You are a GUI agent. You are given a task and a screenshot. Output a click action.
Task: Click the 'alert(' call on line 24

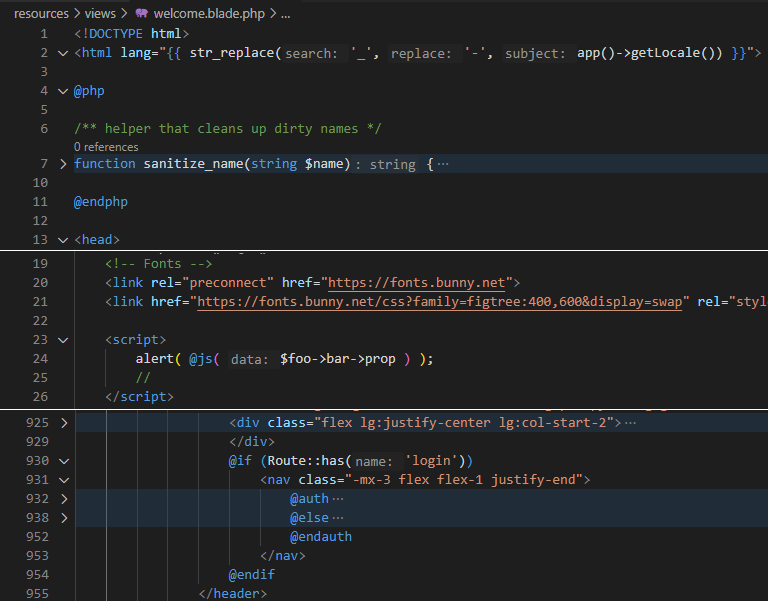click(158, 359)
